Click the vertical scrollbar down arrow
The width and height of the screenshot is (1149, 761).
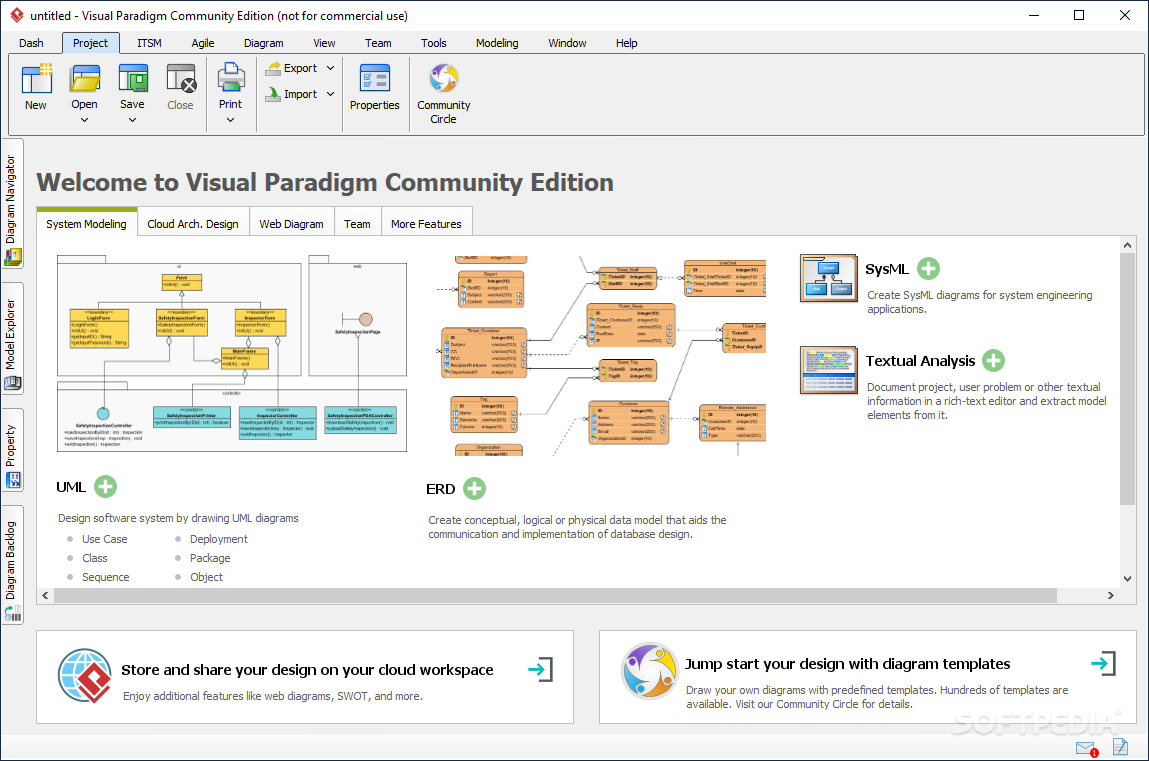1127,579
